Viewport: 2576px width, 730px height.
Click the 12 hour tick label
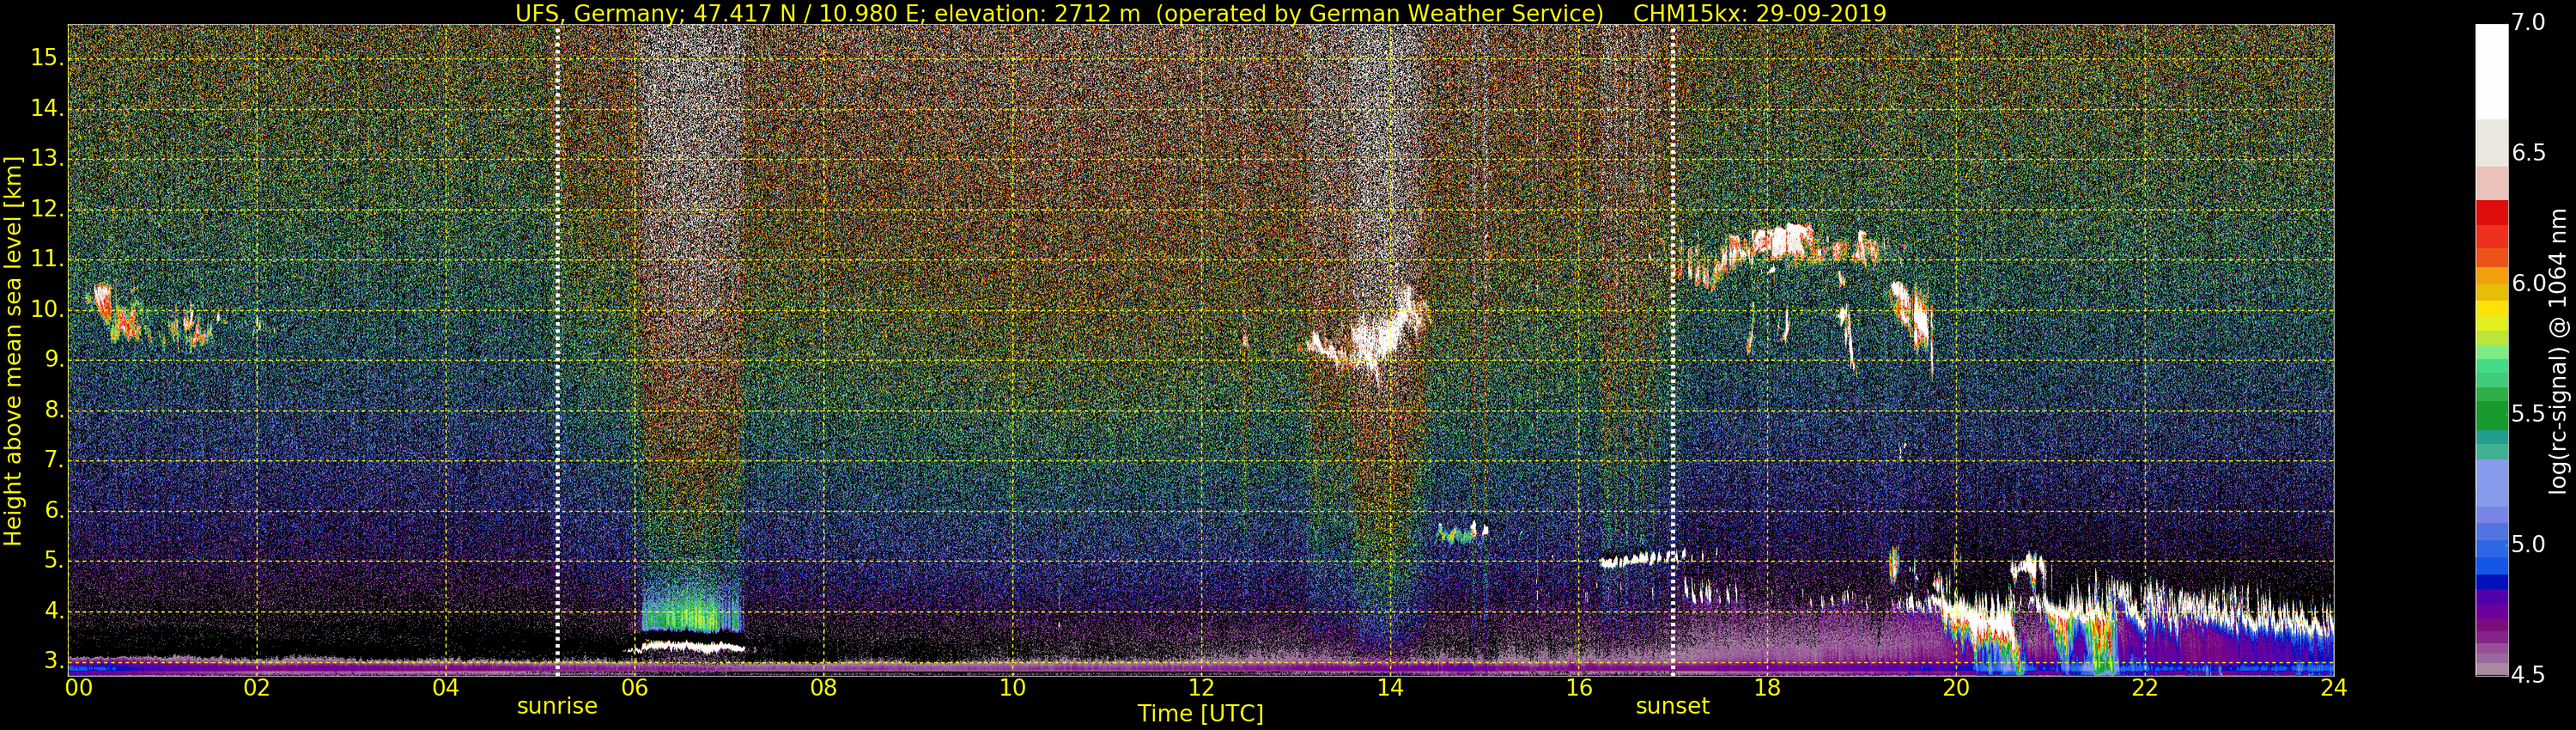pyautogui.click(x=1201, y=688)
